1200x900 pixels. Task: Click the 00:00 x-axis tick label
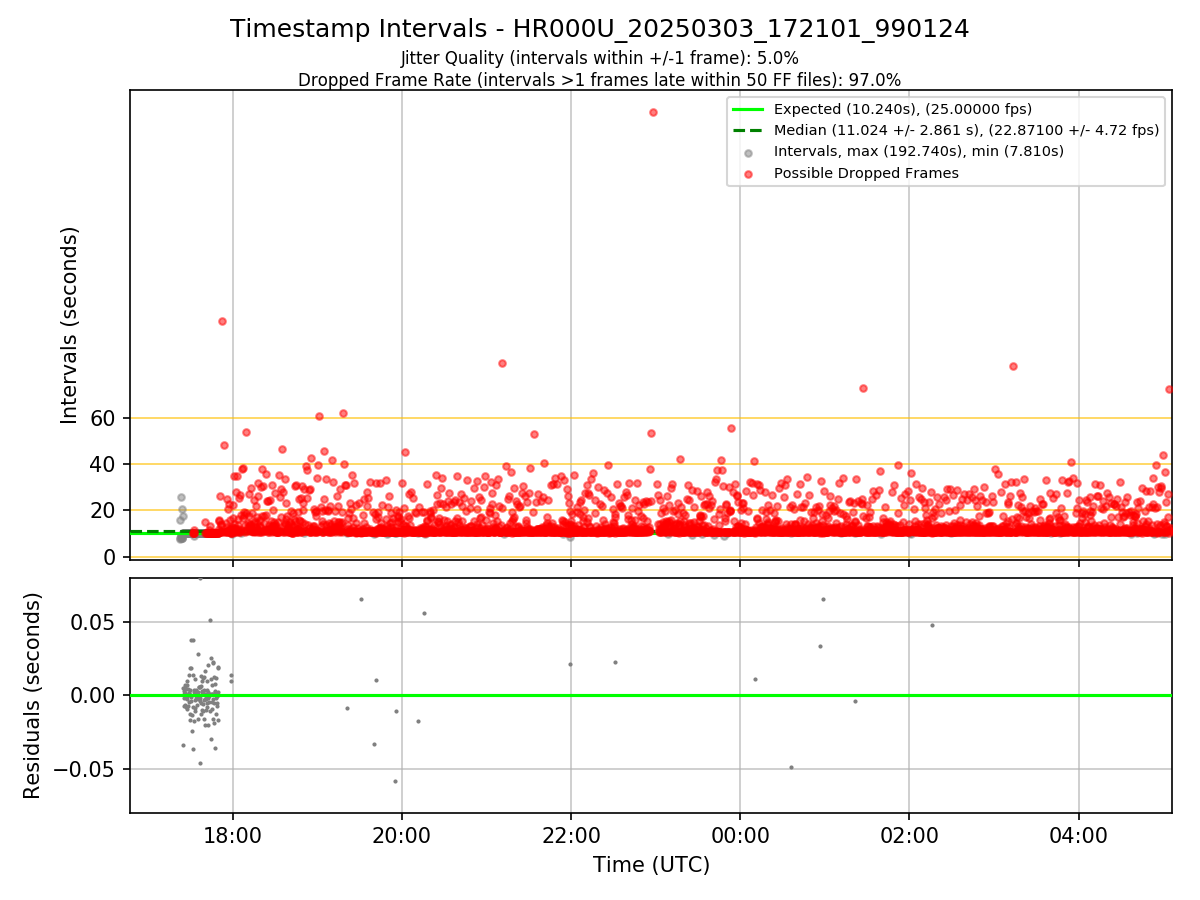pos(740,834)
